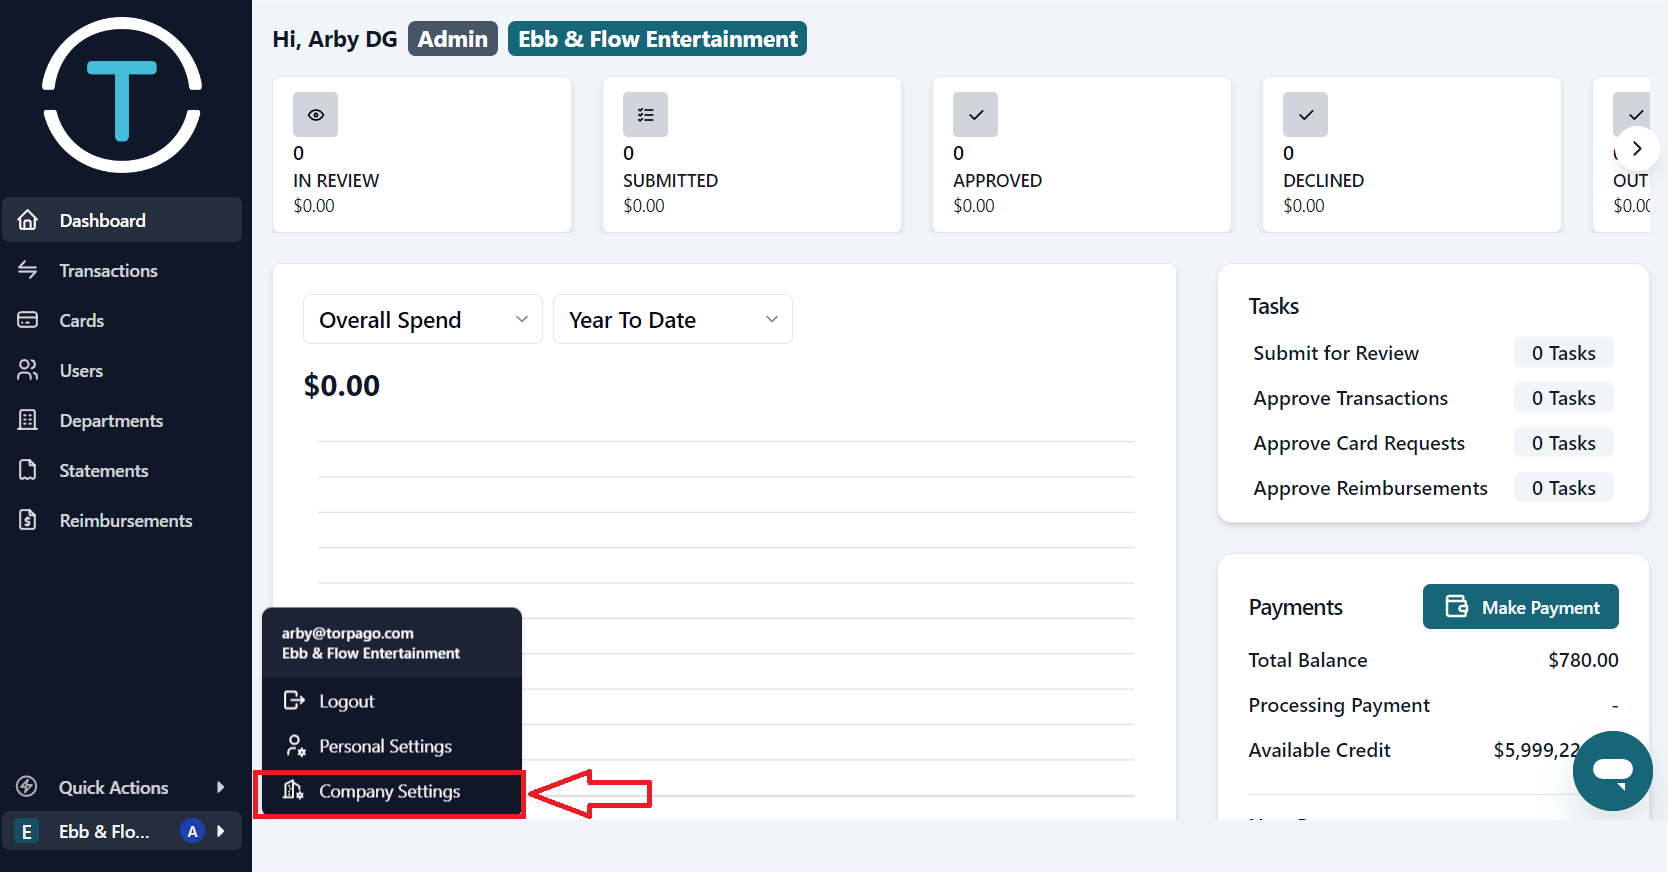Go to Transactions in the sidebar
The image size is (1668, 872).
pyautogui.click(x=108, y=271)
